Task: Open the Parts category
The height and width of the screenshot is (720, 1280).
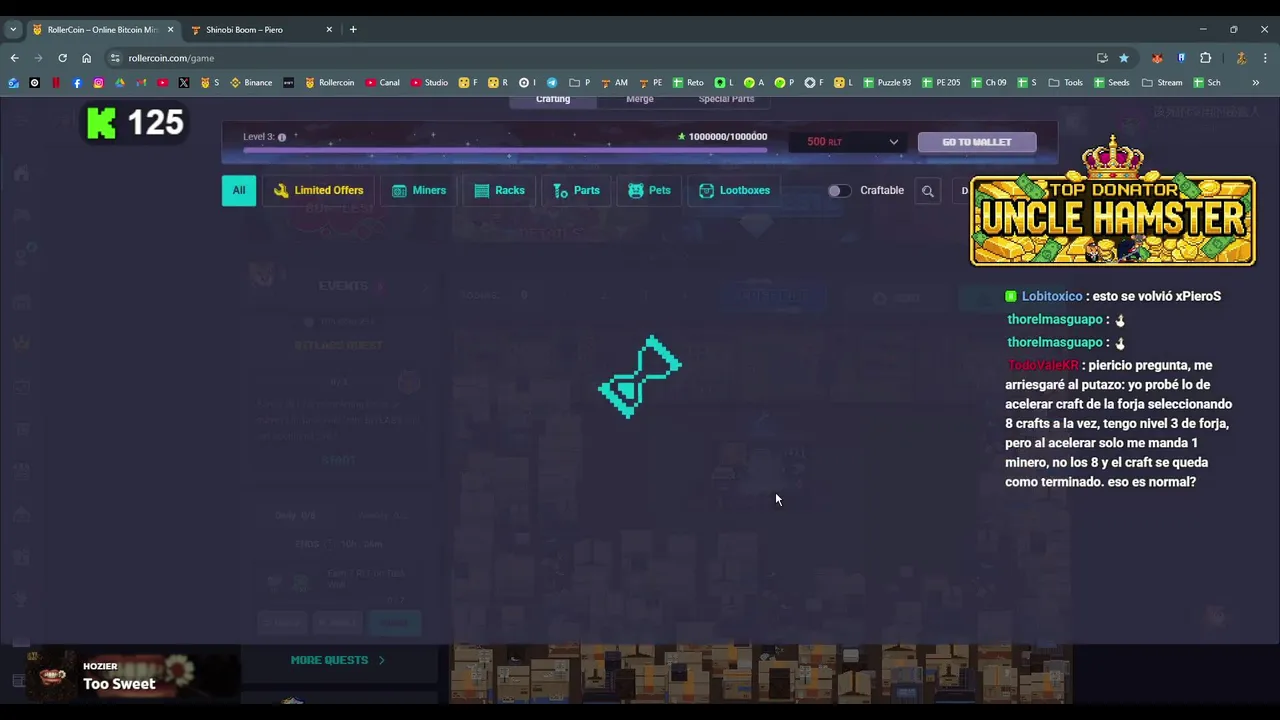Action: pos(577,190)
